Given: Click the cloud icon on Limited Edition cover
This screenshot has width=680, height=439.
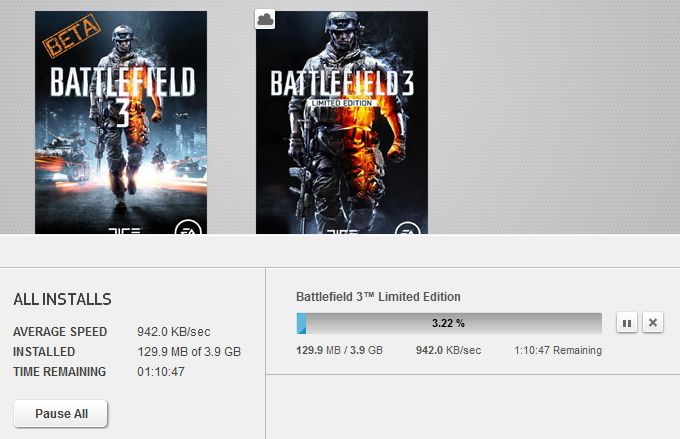Looking at the screenshot, I should pyautogui.click(x=265, y=19).
